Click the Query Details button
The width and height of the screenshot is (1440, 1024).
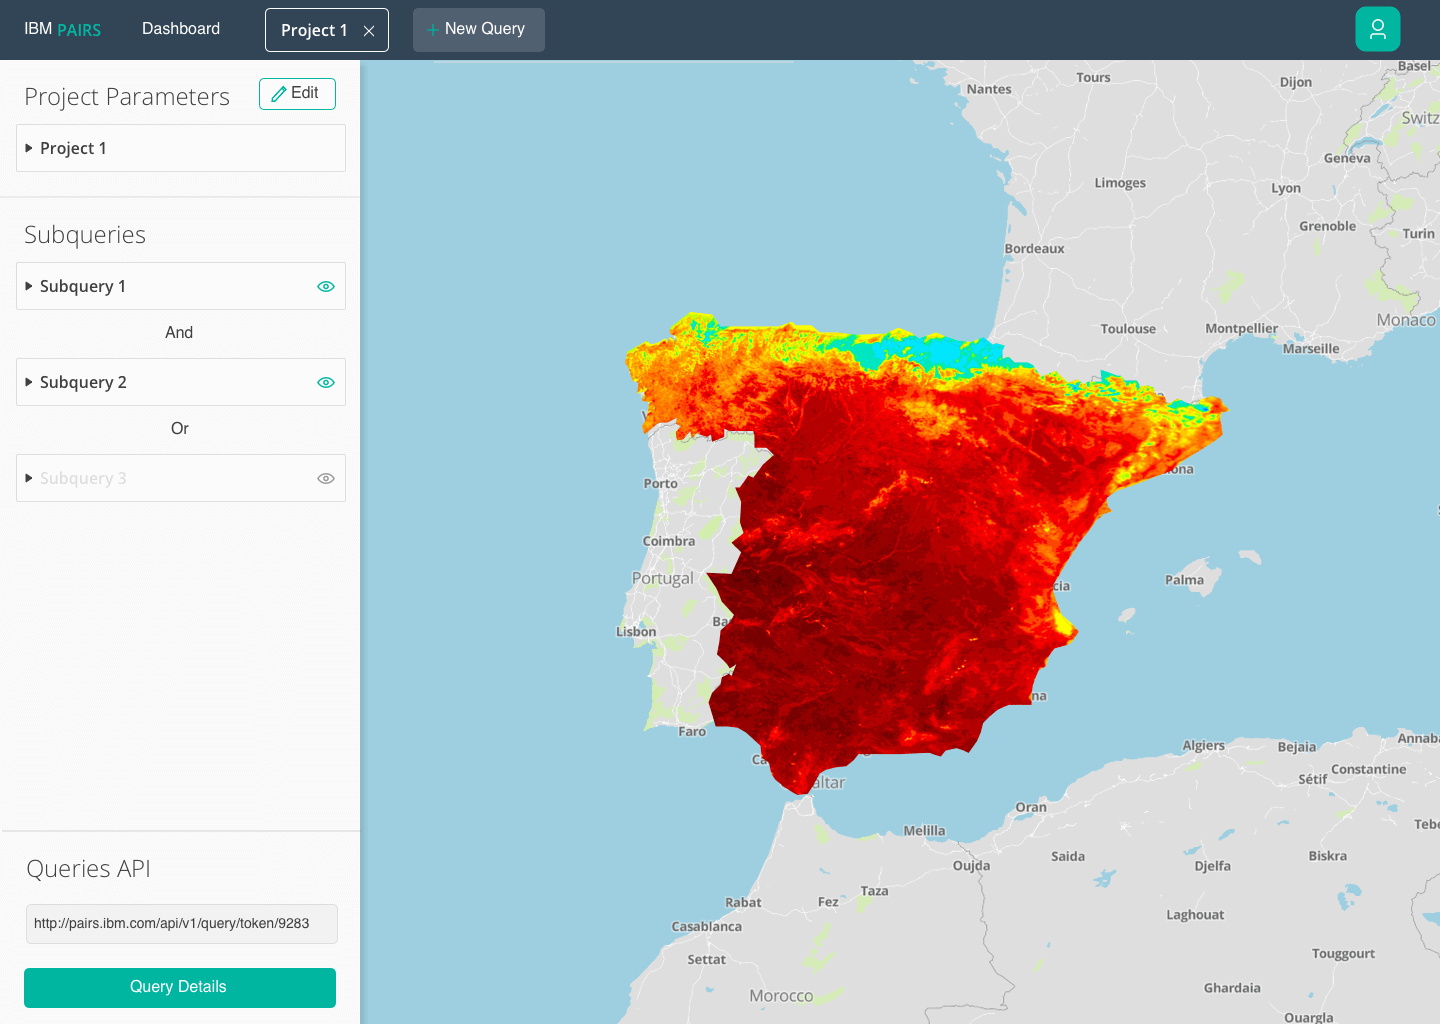[179, 987]
